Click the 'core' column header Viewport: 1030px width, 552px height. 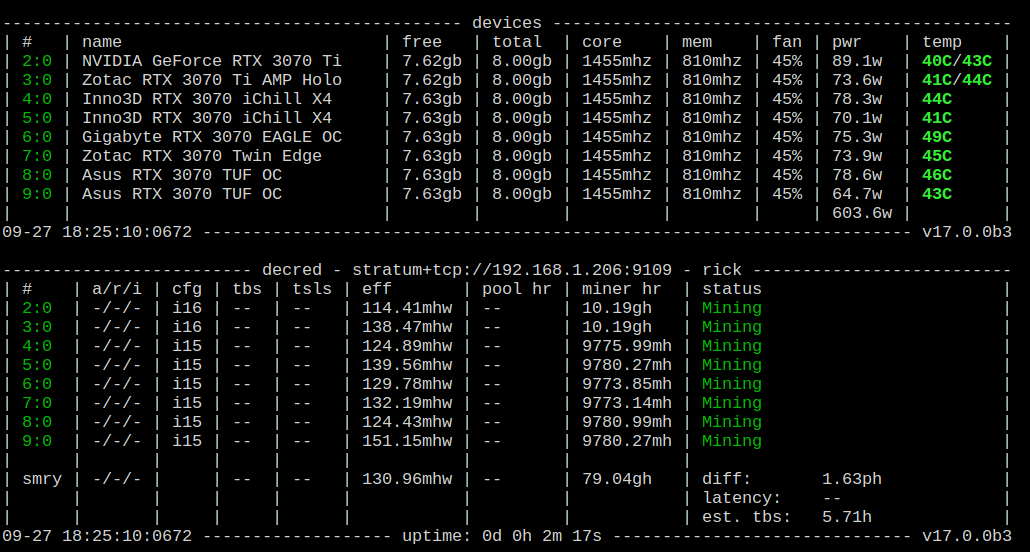point(602,42)
